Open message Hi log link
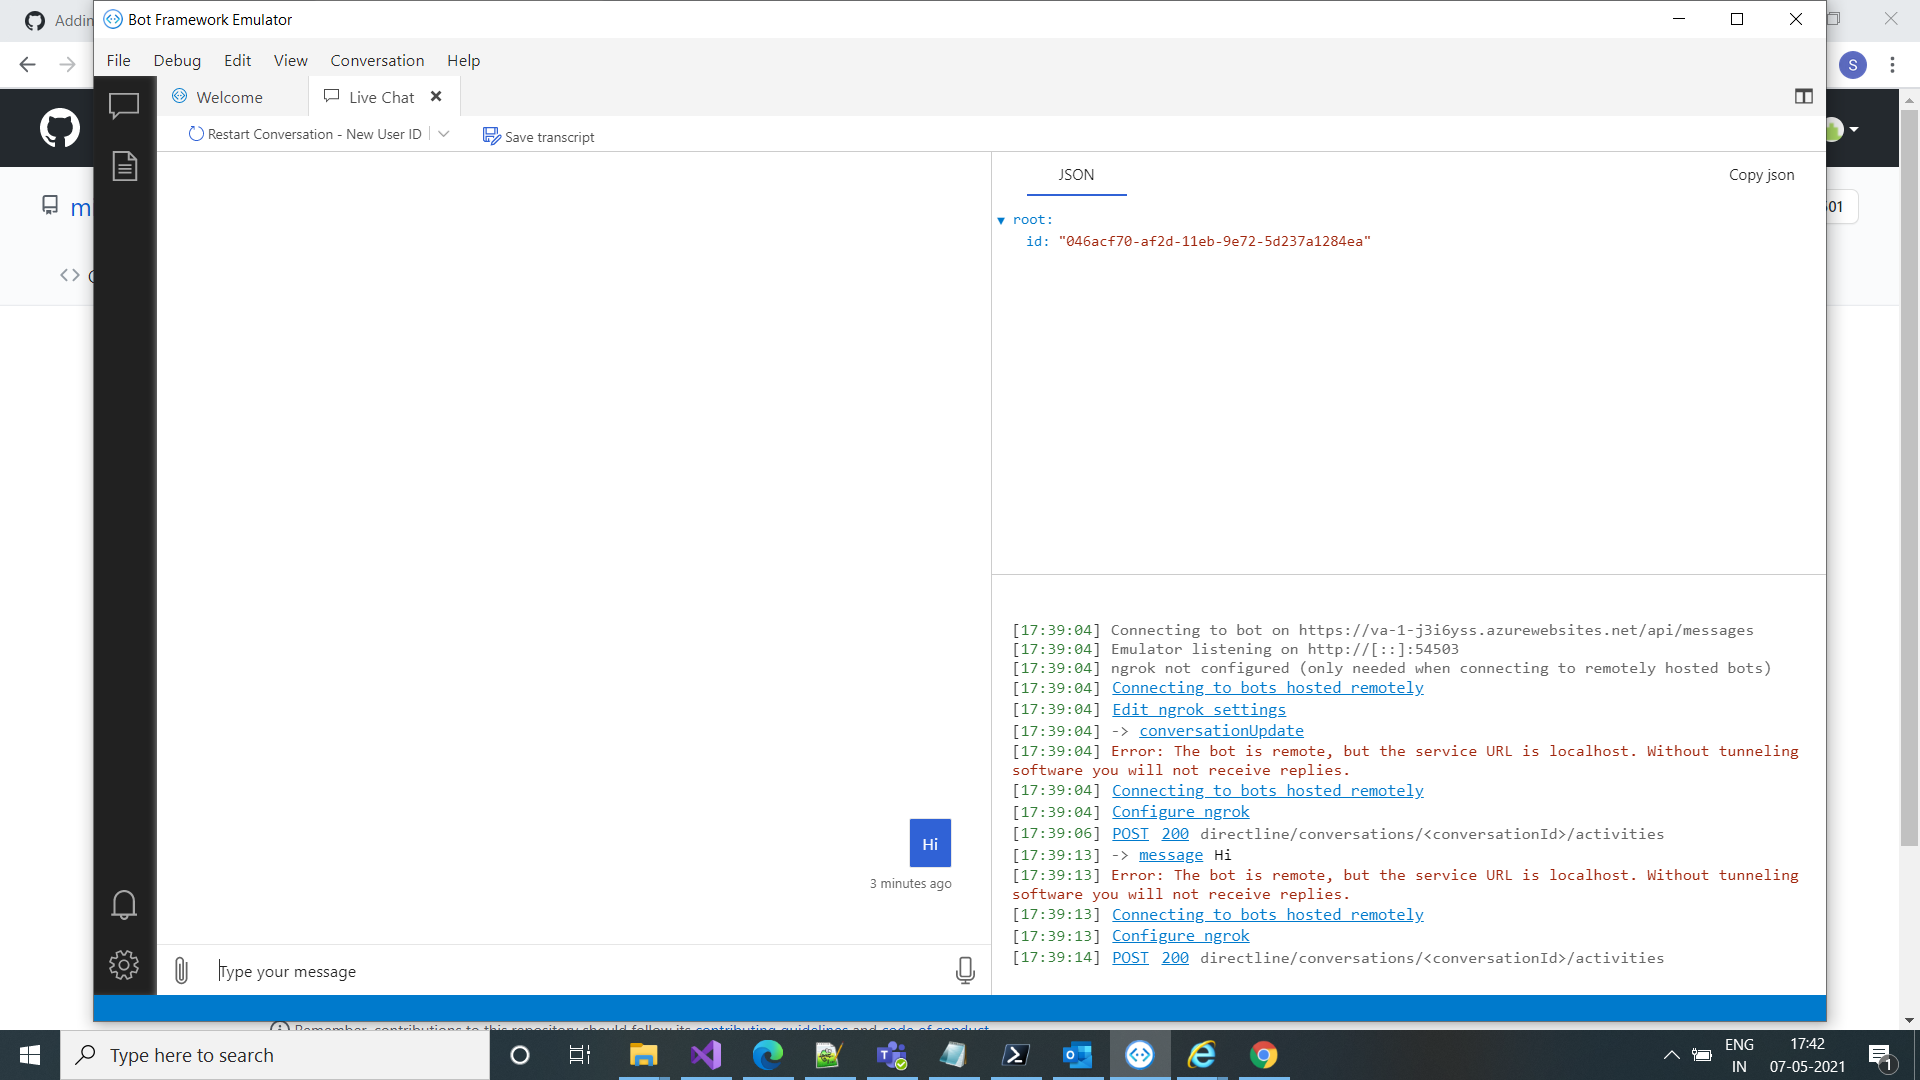The width and height of the screenshot is (1920, 1080). click(1170, 854)
